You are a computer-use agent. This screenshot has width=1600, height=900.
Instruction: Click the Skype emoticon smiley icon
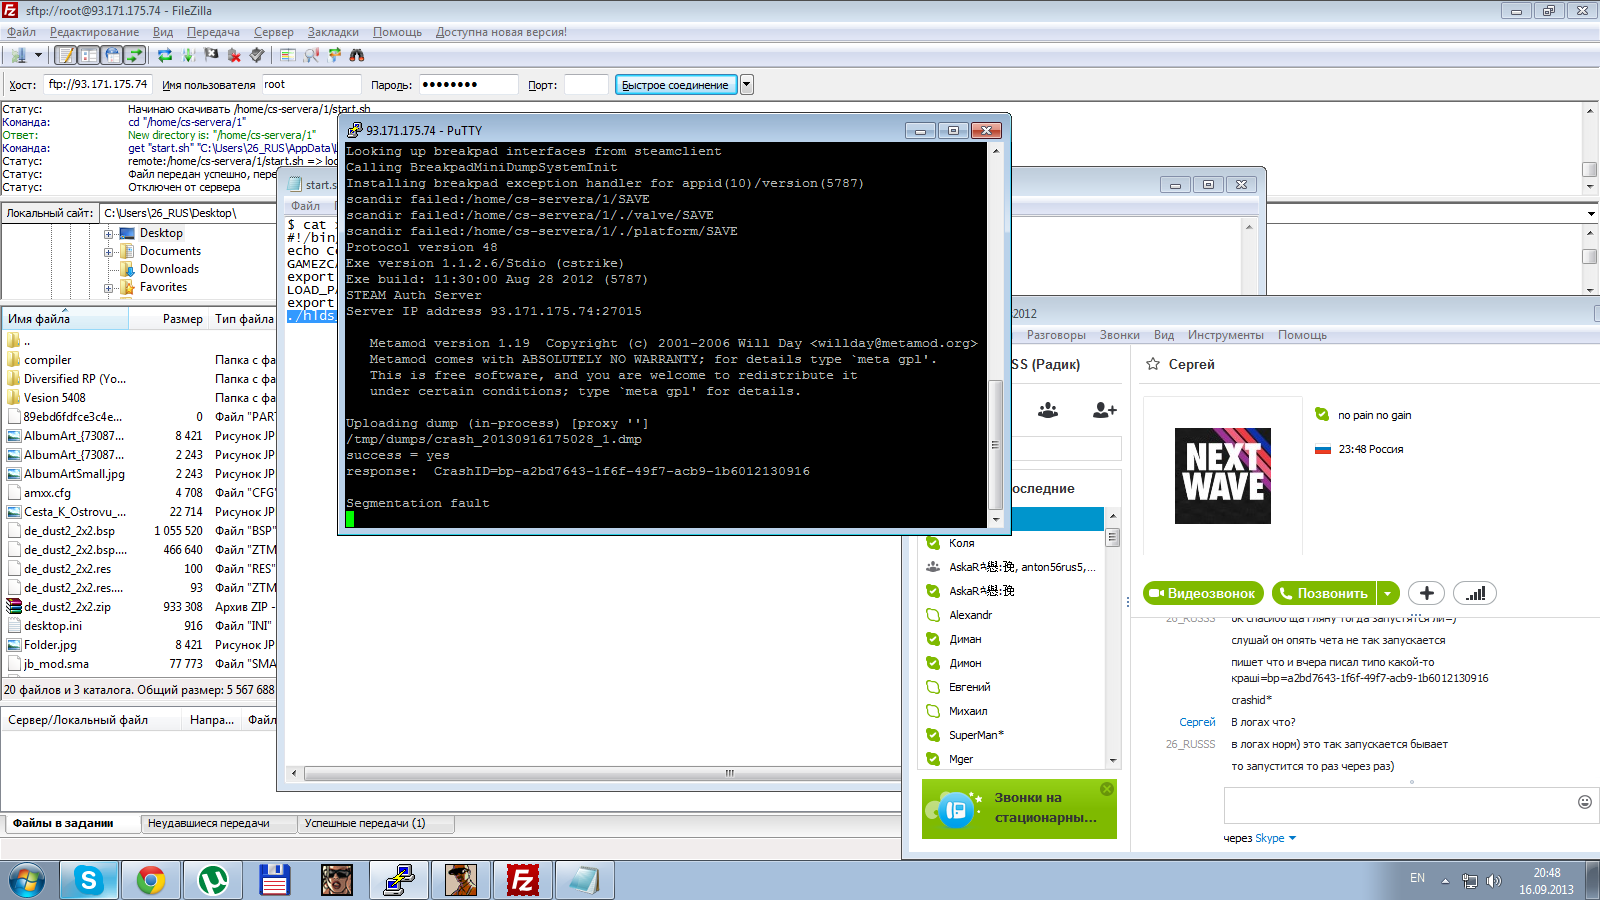click(1584, 802)
